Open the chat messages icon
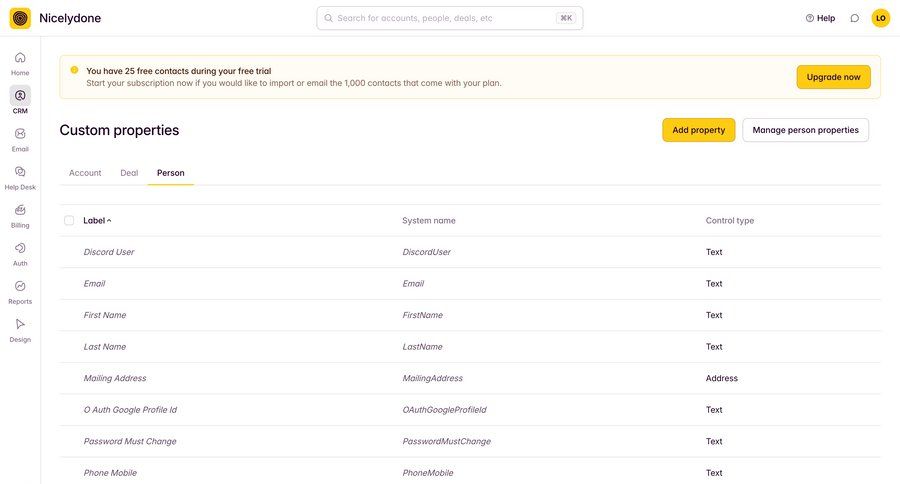 coord(854,18)
